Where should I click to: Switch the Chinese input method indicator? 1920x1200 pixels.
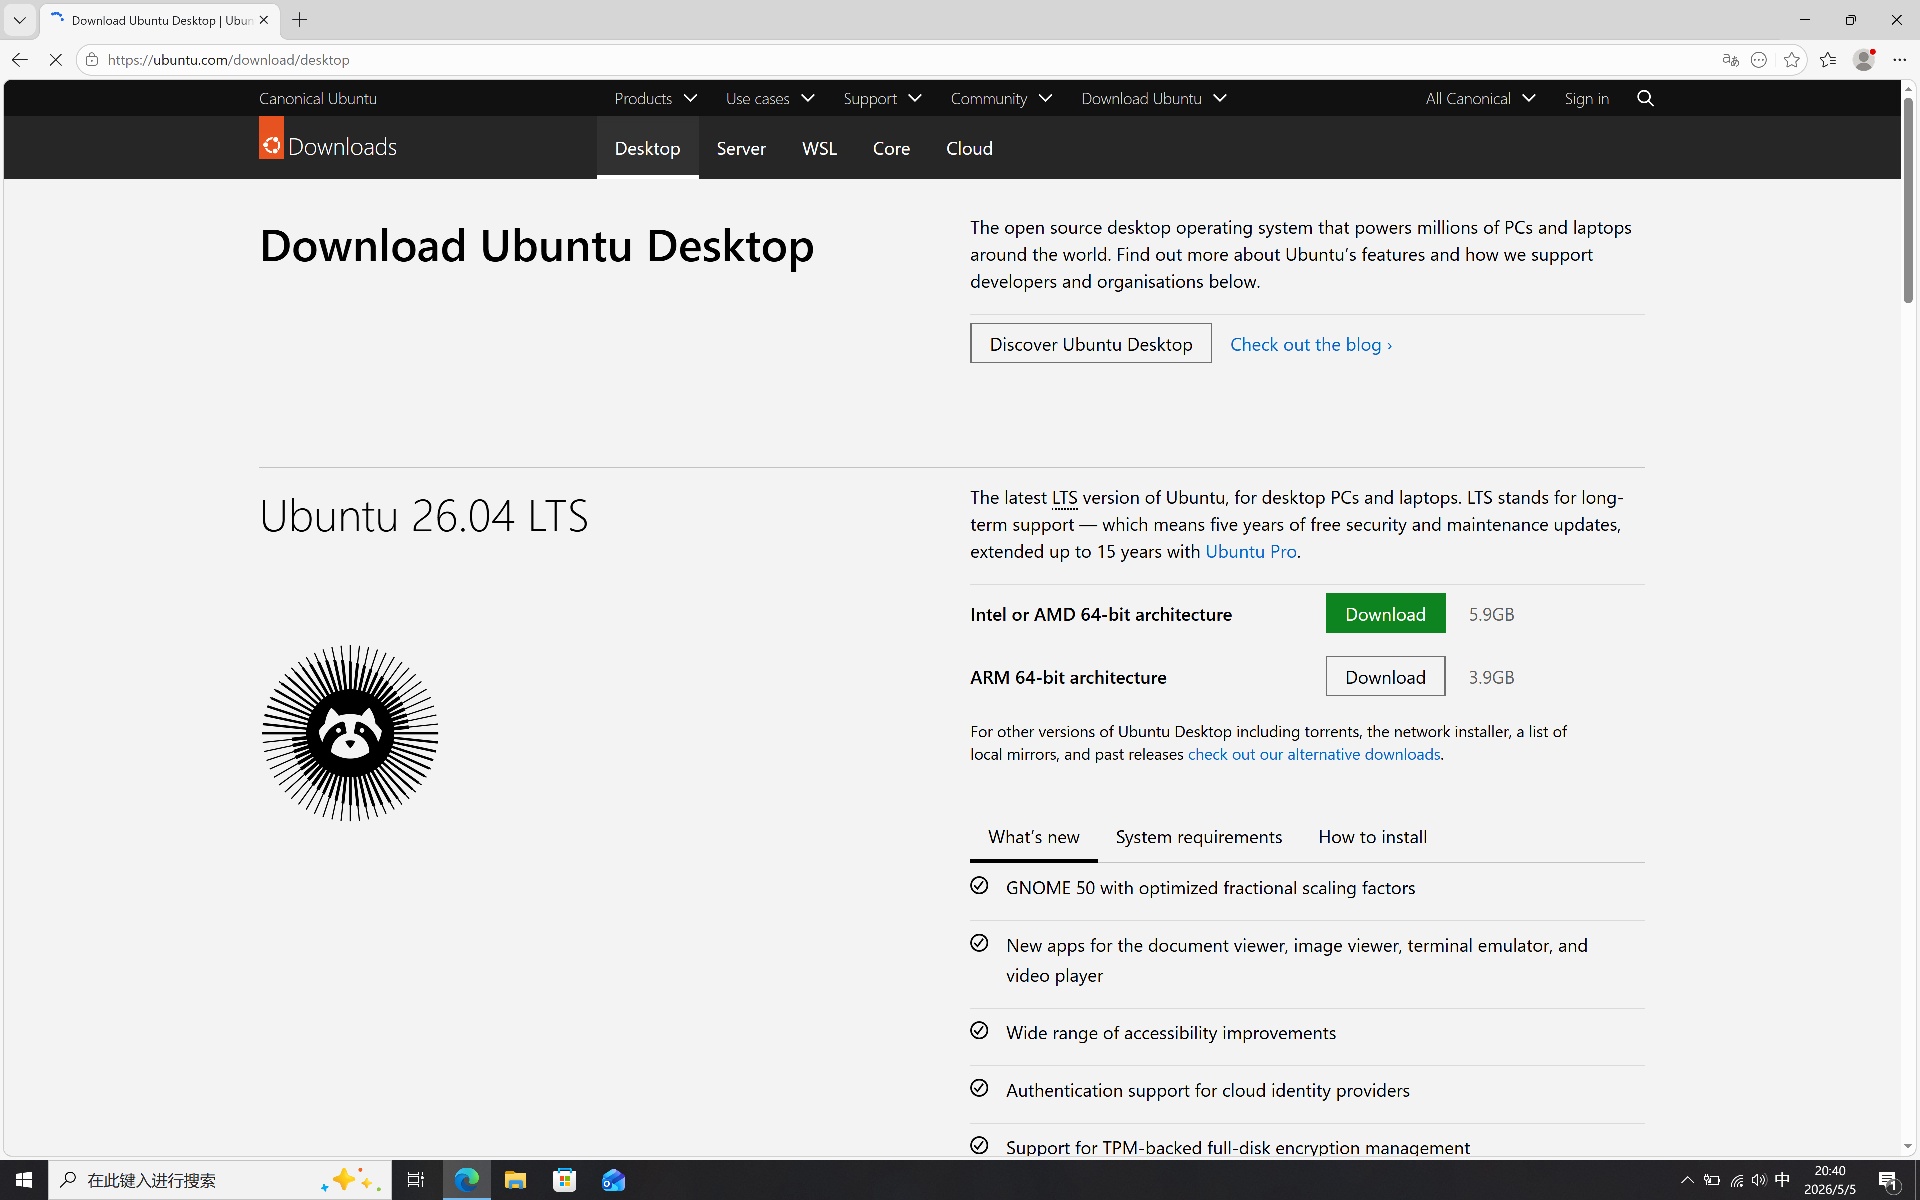pyautogui.click(x=1782, y=1180)
